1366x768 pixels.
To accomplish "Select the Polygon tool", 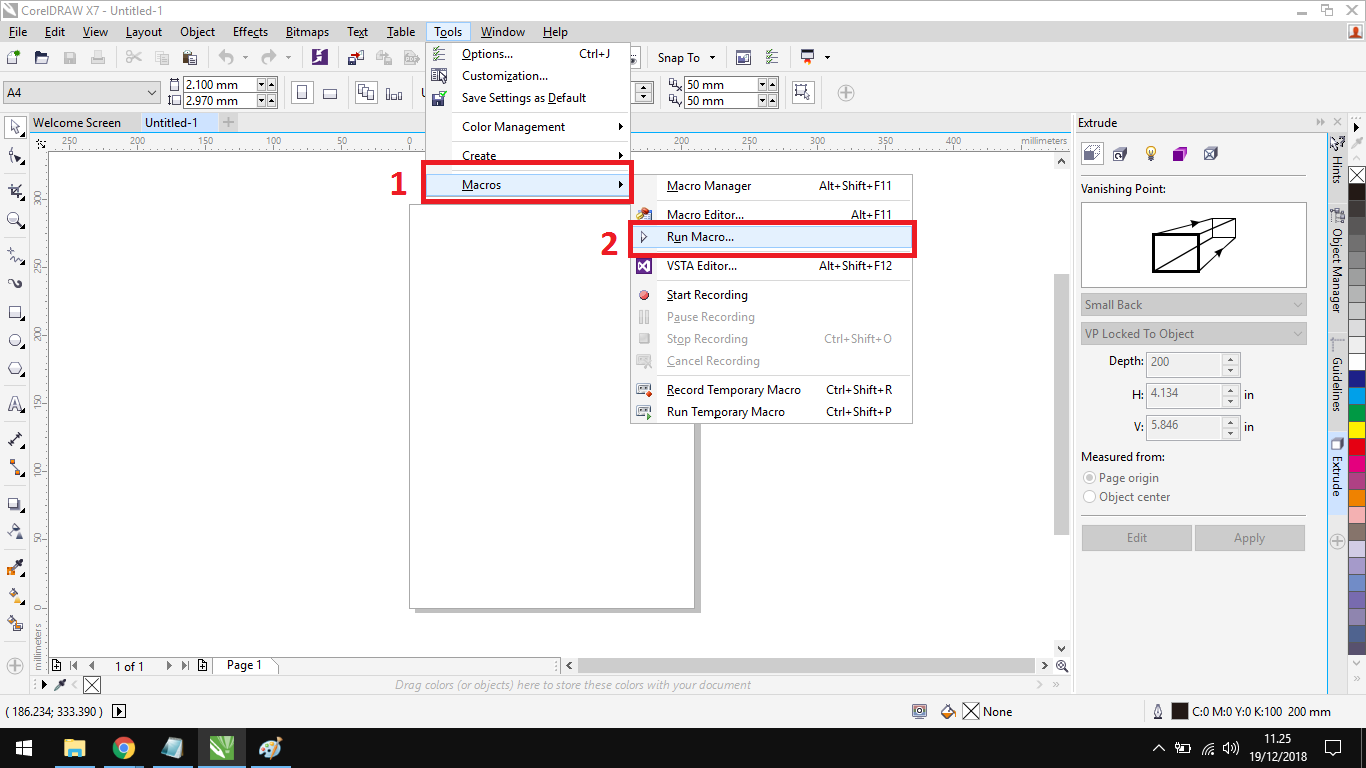I will pos(15,370).
